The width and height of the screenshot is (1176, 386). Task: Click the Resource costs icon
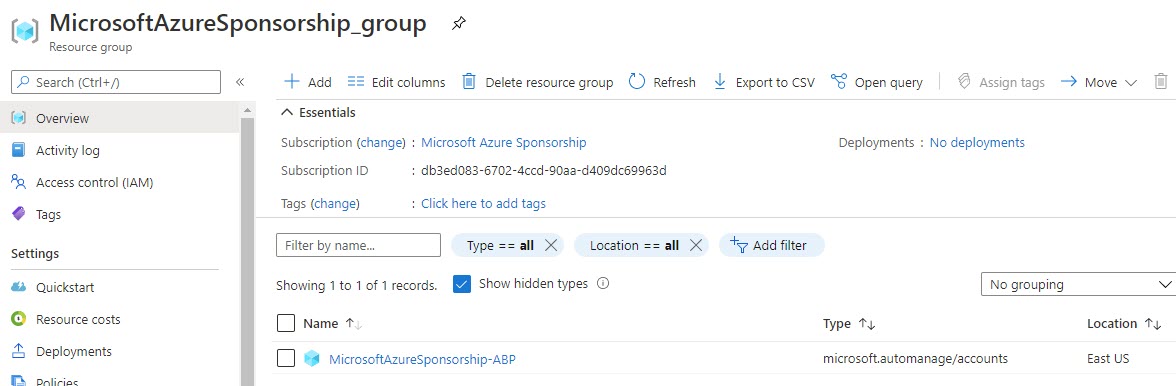click(x=19, y=319)
